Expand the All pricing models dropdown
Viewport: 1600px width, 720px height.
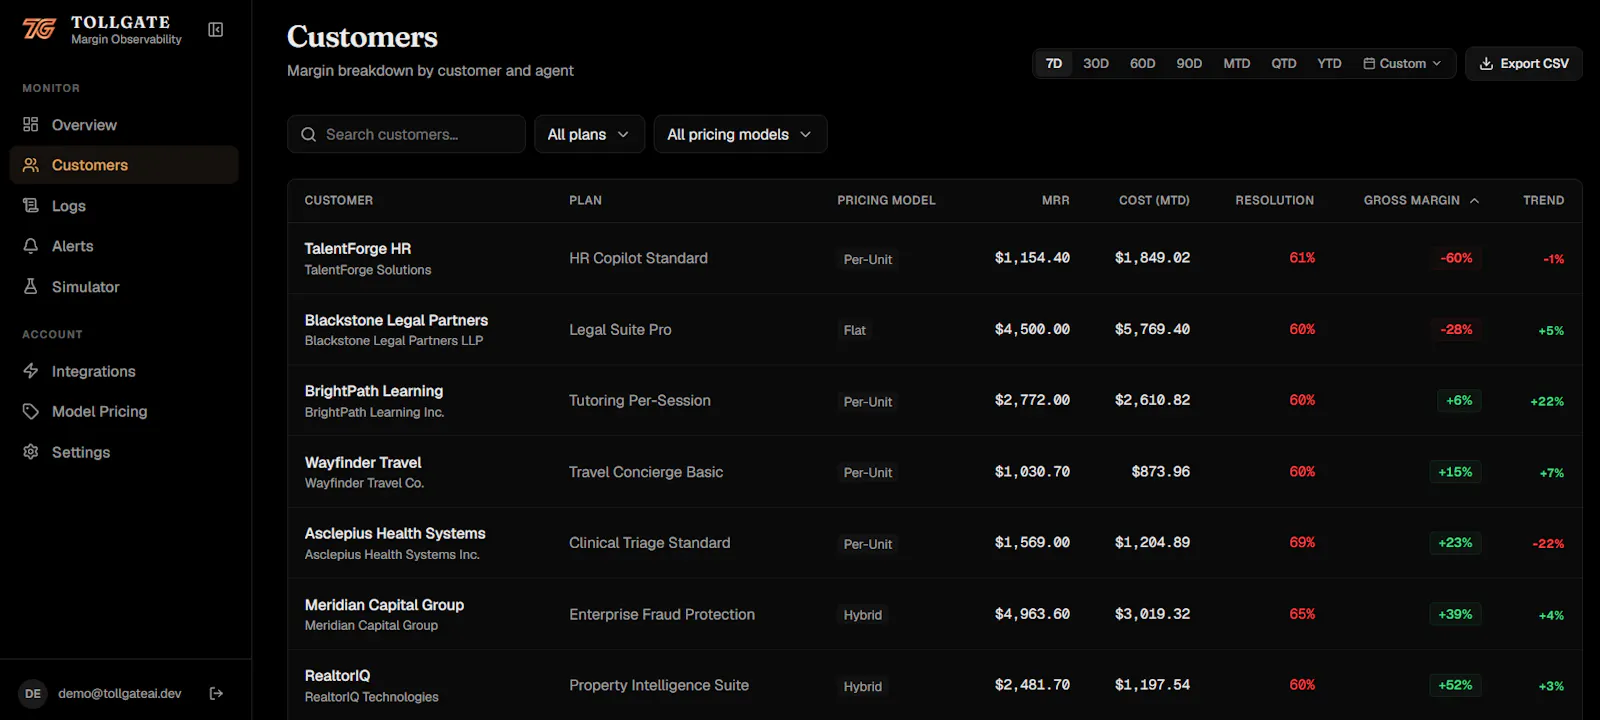pos(740,134)
